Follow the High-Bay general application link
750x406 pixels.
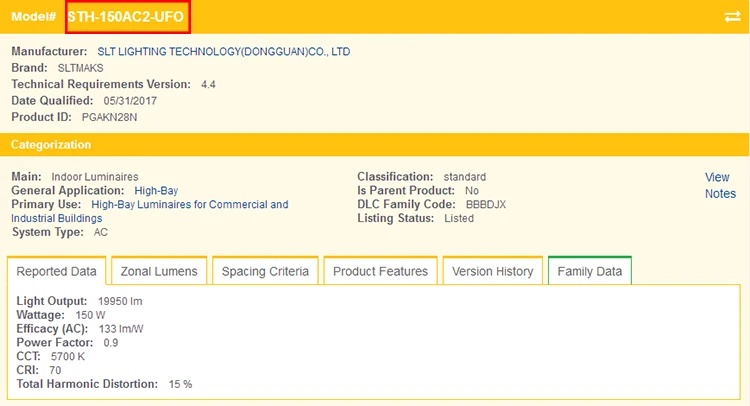pyautogui.click(x=157, y=190)
